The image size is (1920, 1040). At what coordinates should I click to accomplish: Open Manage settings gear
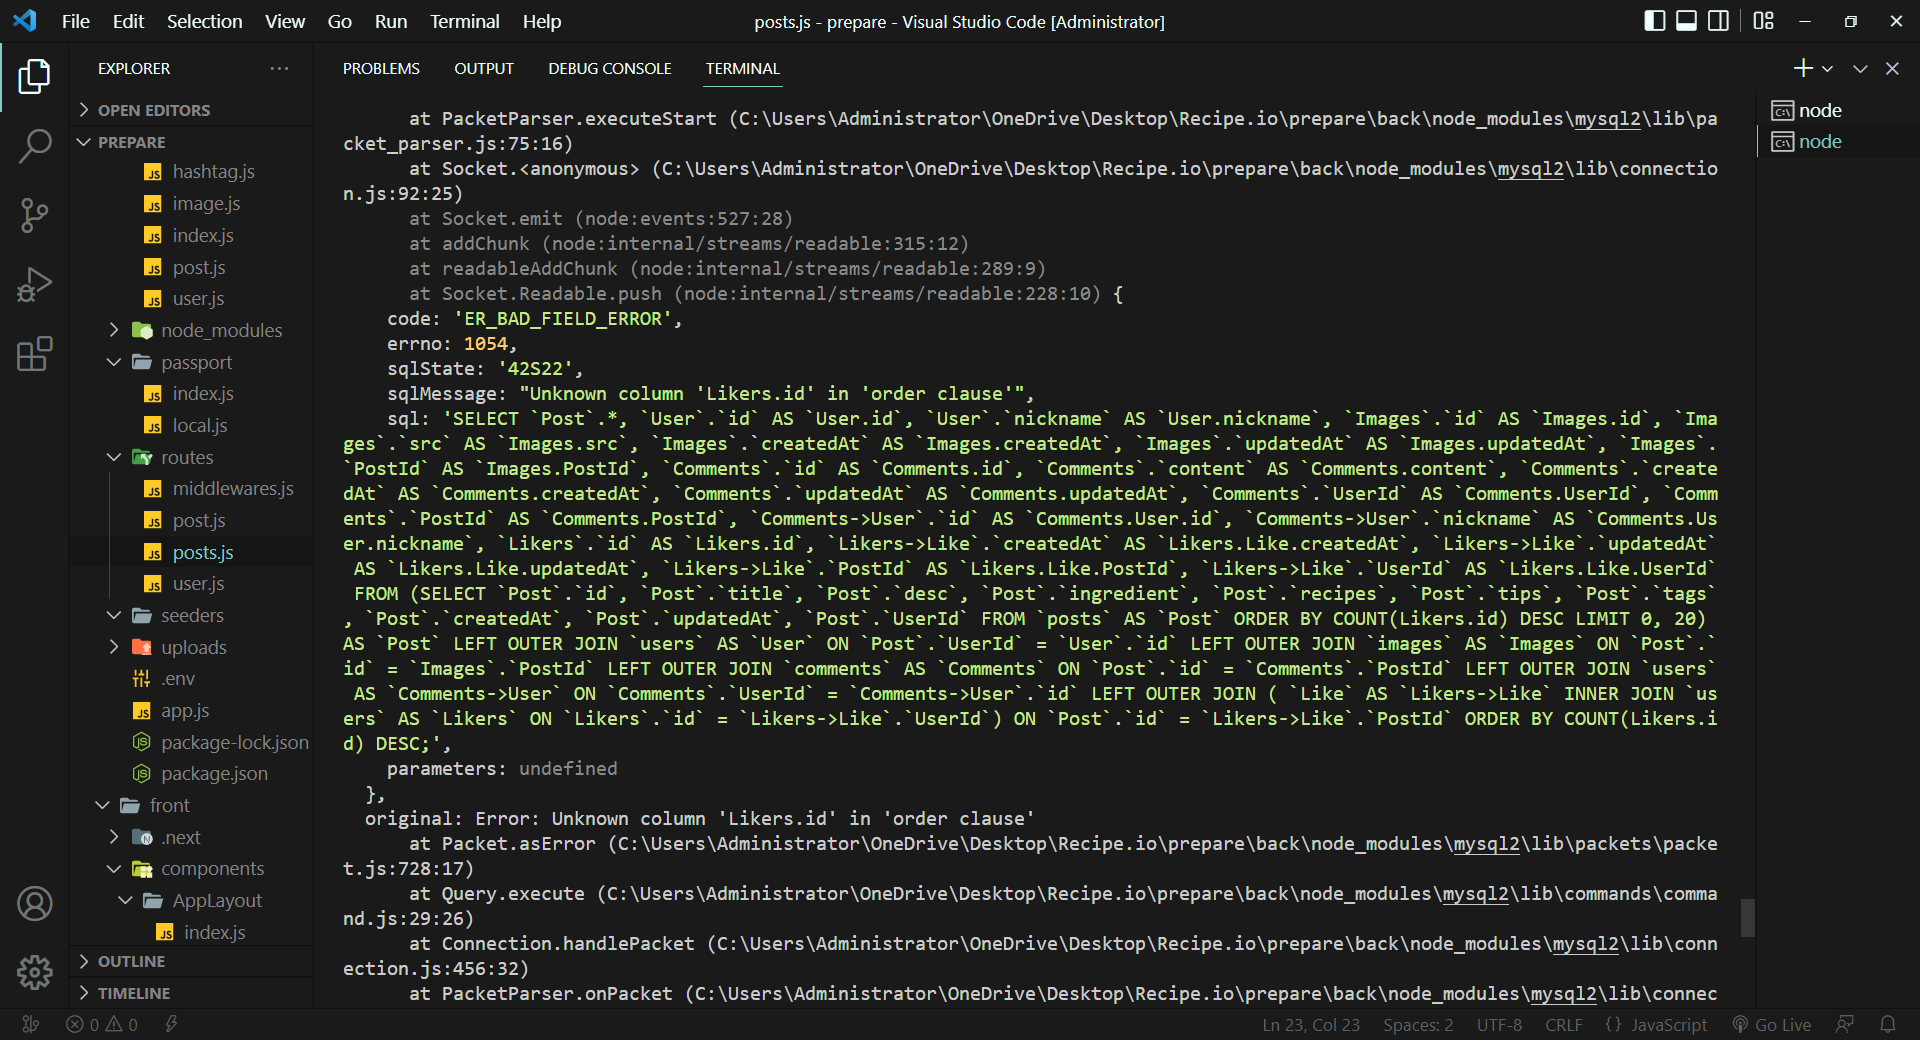34,971
